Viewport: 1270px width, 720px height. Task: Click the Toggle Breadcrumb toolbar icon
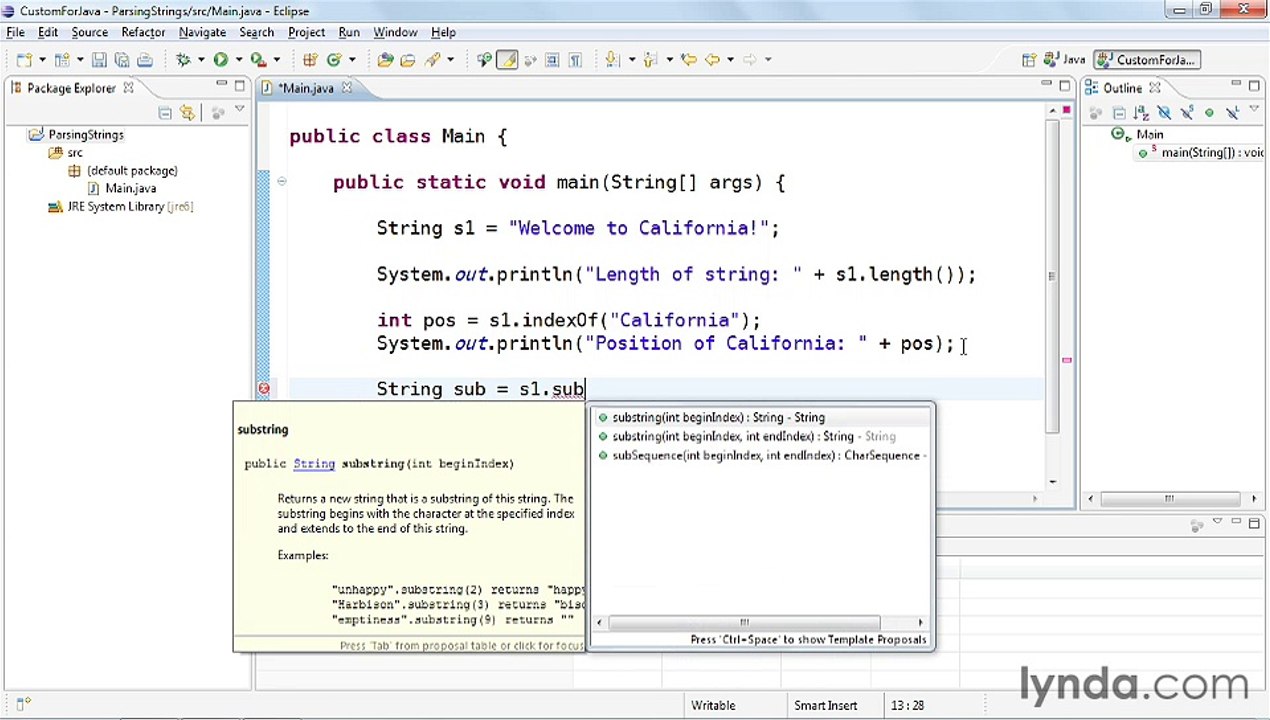pyautogui.click(x=485, y=60)
